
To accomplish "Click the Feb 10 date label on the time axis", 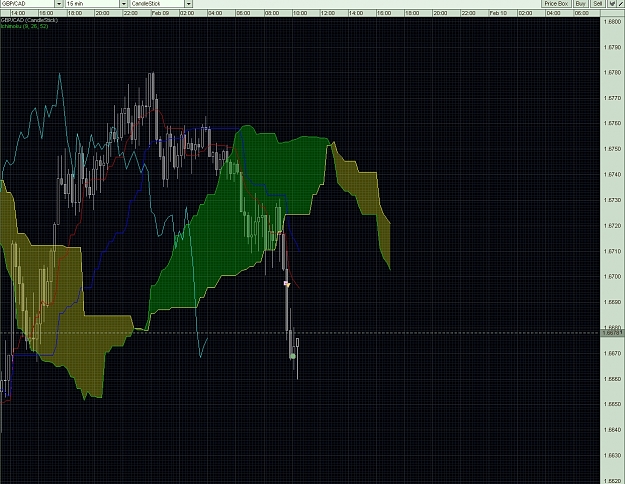I will click(498, 13).
